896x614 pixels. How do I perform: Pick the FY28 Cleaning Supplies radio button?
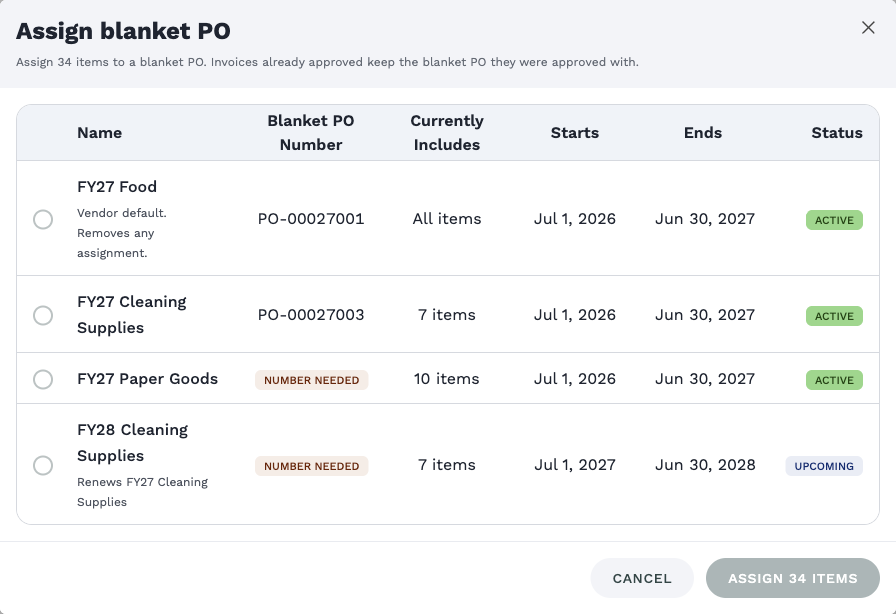[x=43, y=465]
